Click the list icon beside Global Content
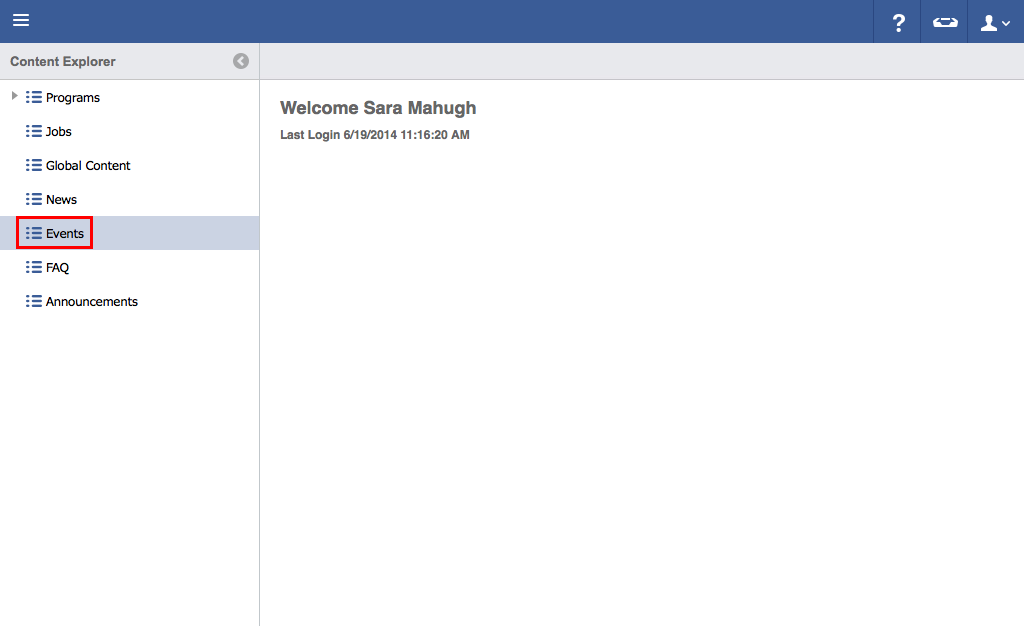1024x626 pixels. (34, 166)
